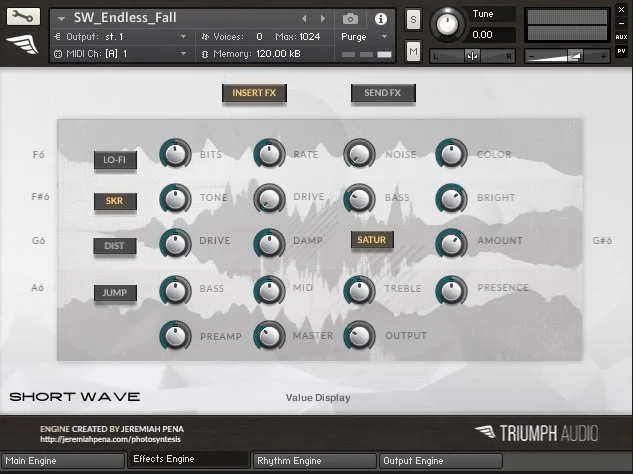
Task: Click the camera snapshot icon
Action: tap(350, 19)
